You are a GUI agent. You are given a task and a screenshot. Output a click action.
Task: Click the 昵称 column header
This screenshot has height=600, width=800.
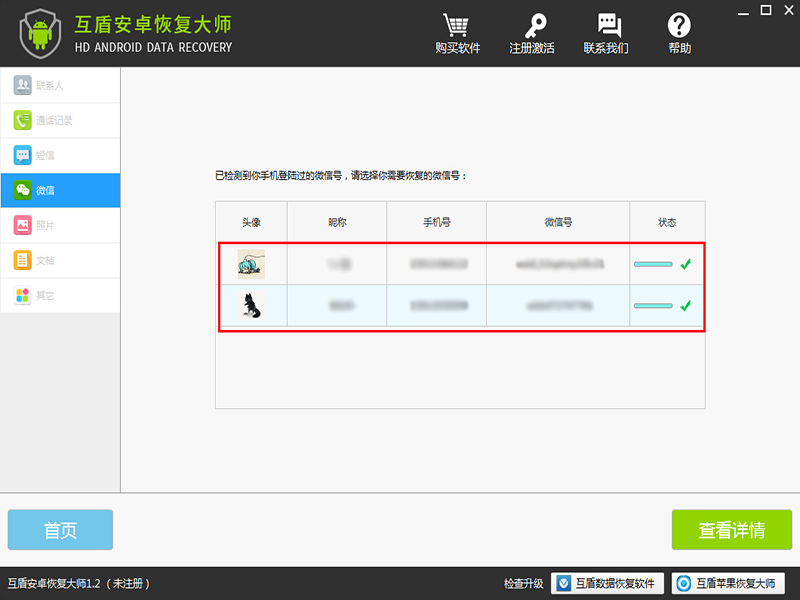[x=337, y=222]
